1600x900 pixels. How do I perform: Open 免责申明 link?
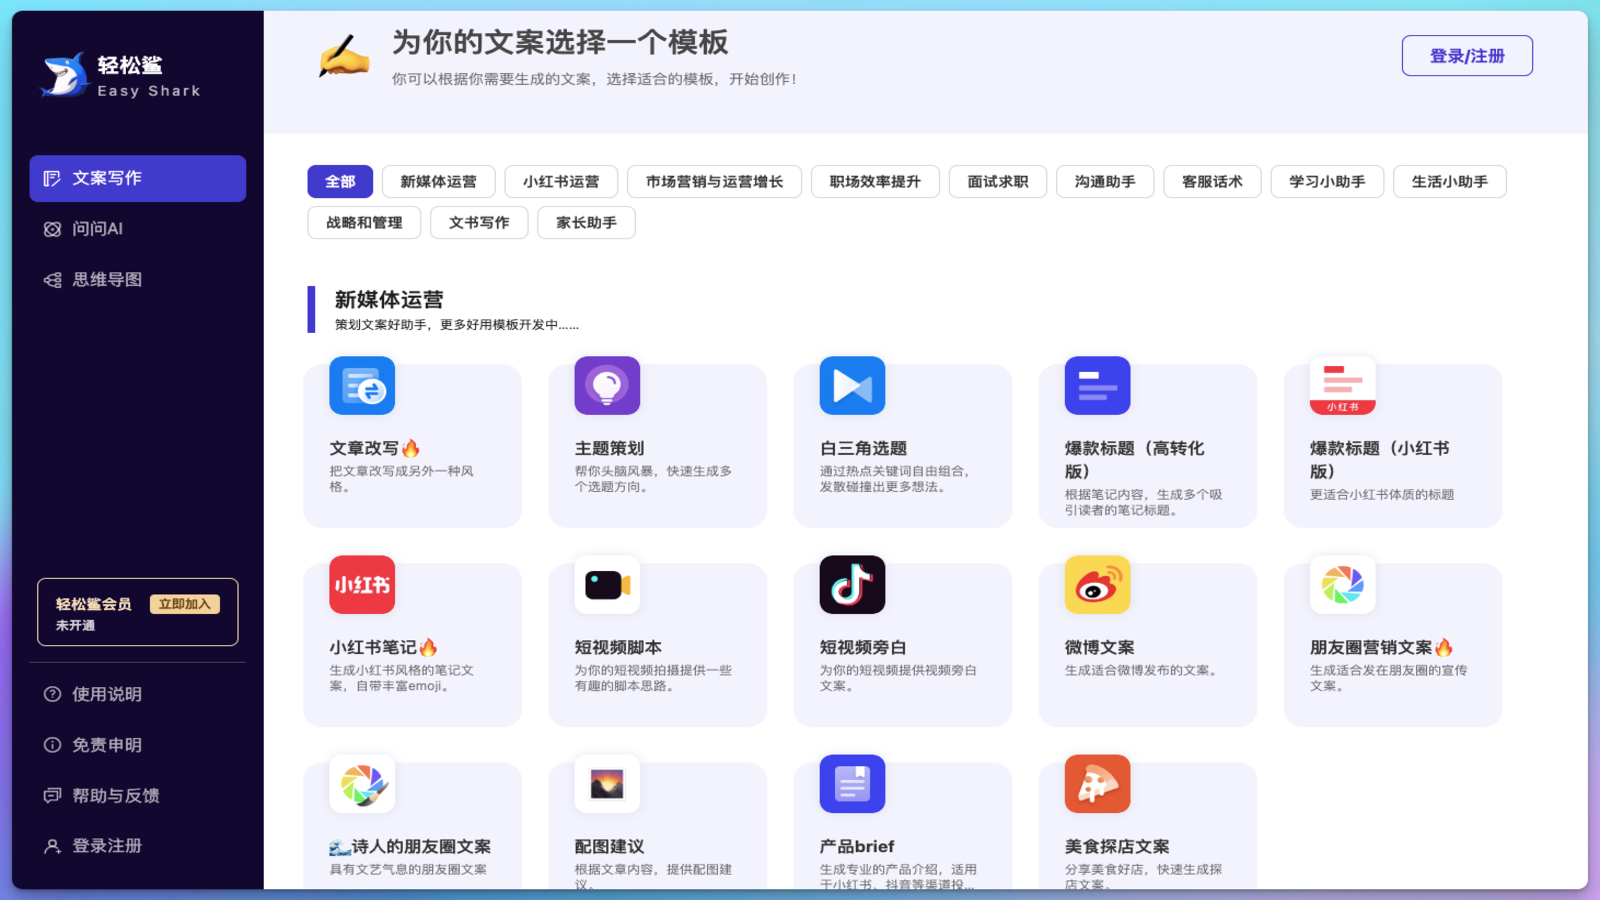tap(107, 745)
